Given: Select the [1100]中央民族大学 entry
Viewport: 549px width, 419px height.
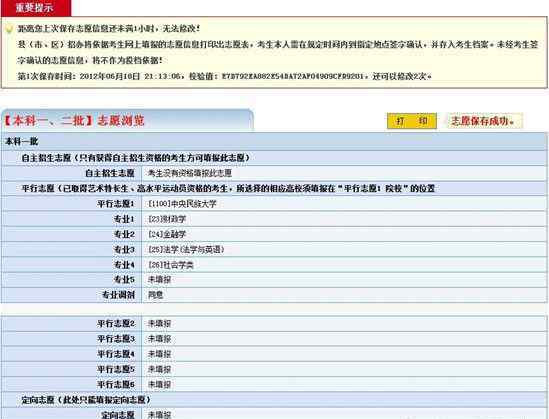Looking at the screenshot, I should tap(182, 204).
